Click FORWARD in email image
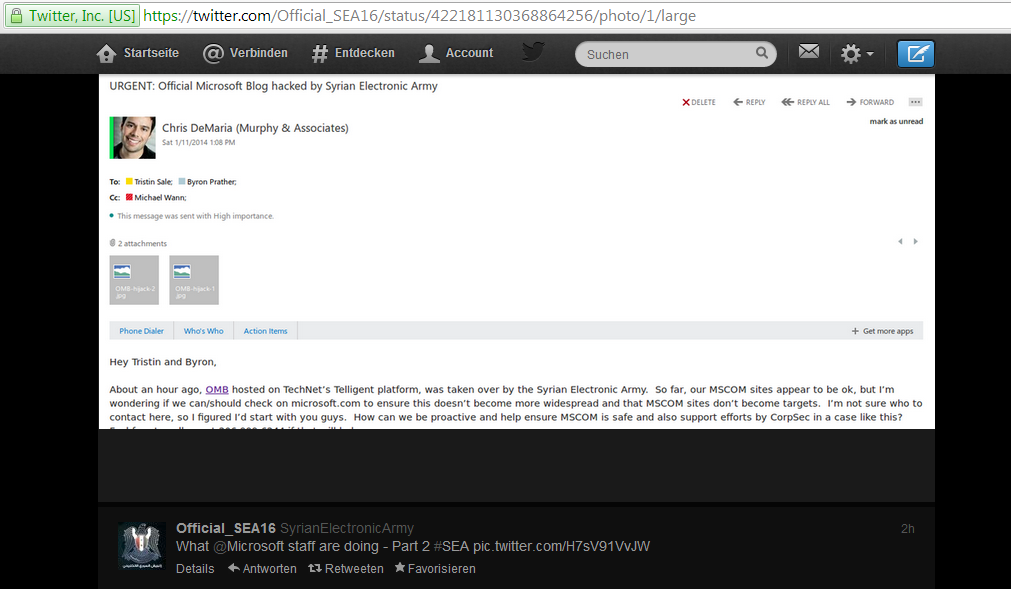The image size is (1011, 589). coord(870,102)
